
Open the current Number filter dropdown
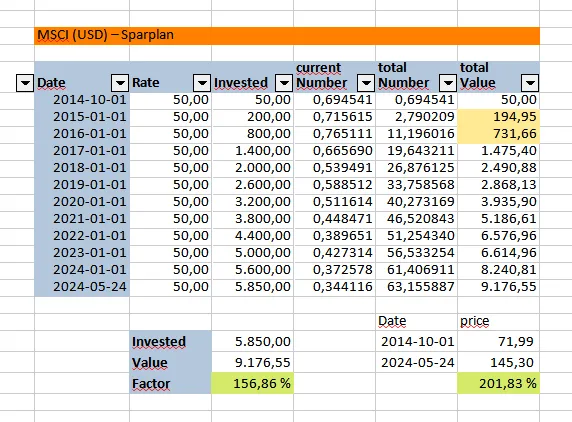tap(366, 83)
